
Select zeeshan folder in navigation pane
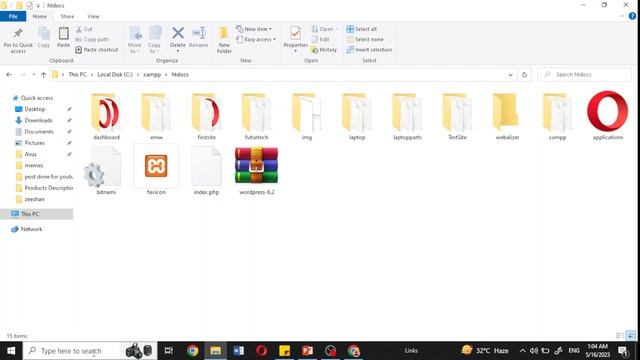tap(34, 199)
